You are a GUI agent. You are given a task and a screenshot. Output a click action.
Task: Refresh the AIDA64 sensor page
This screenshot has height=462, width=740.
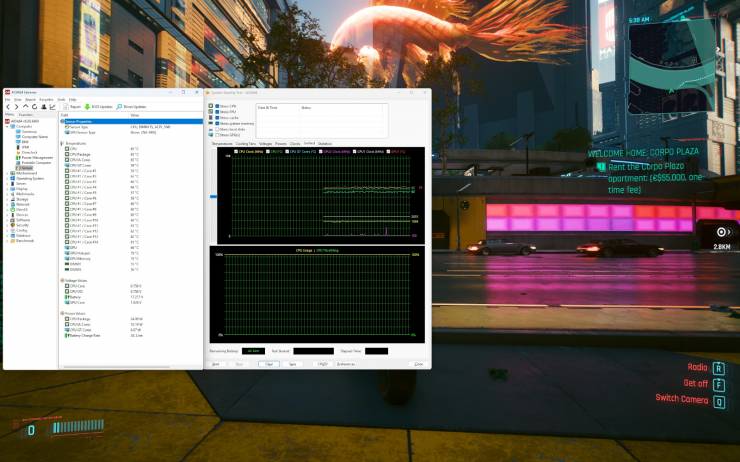(34, 107)
